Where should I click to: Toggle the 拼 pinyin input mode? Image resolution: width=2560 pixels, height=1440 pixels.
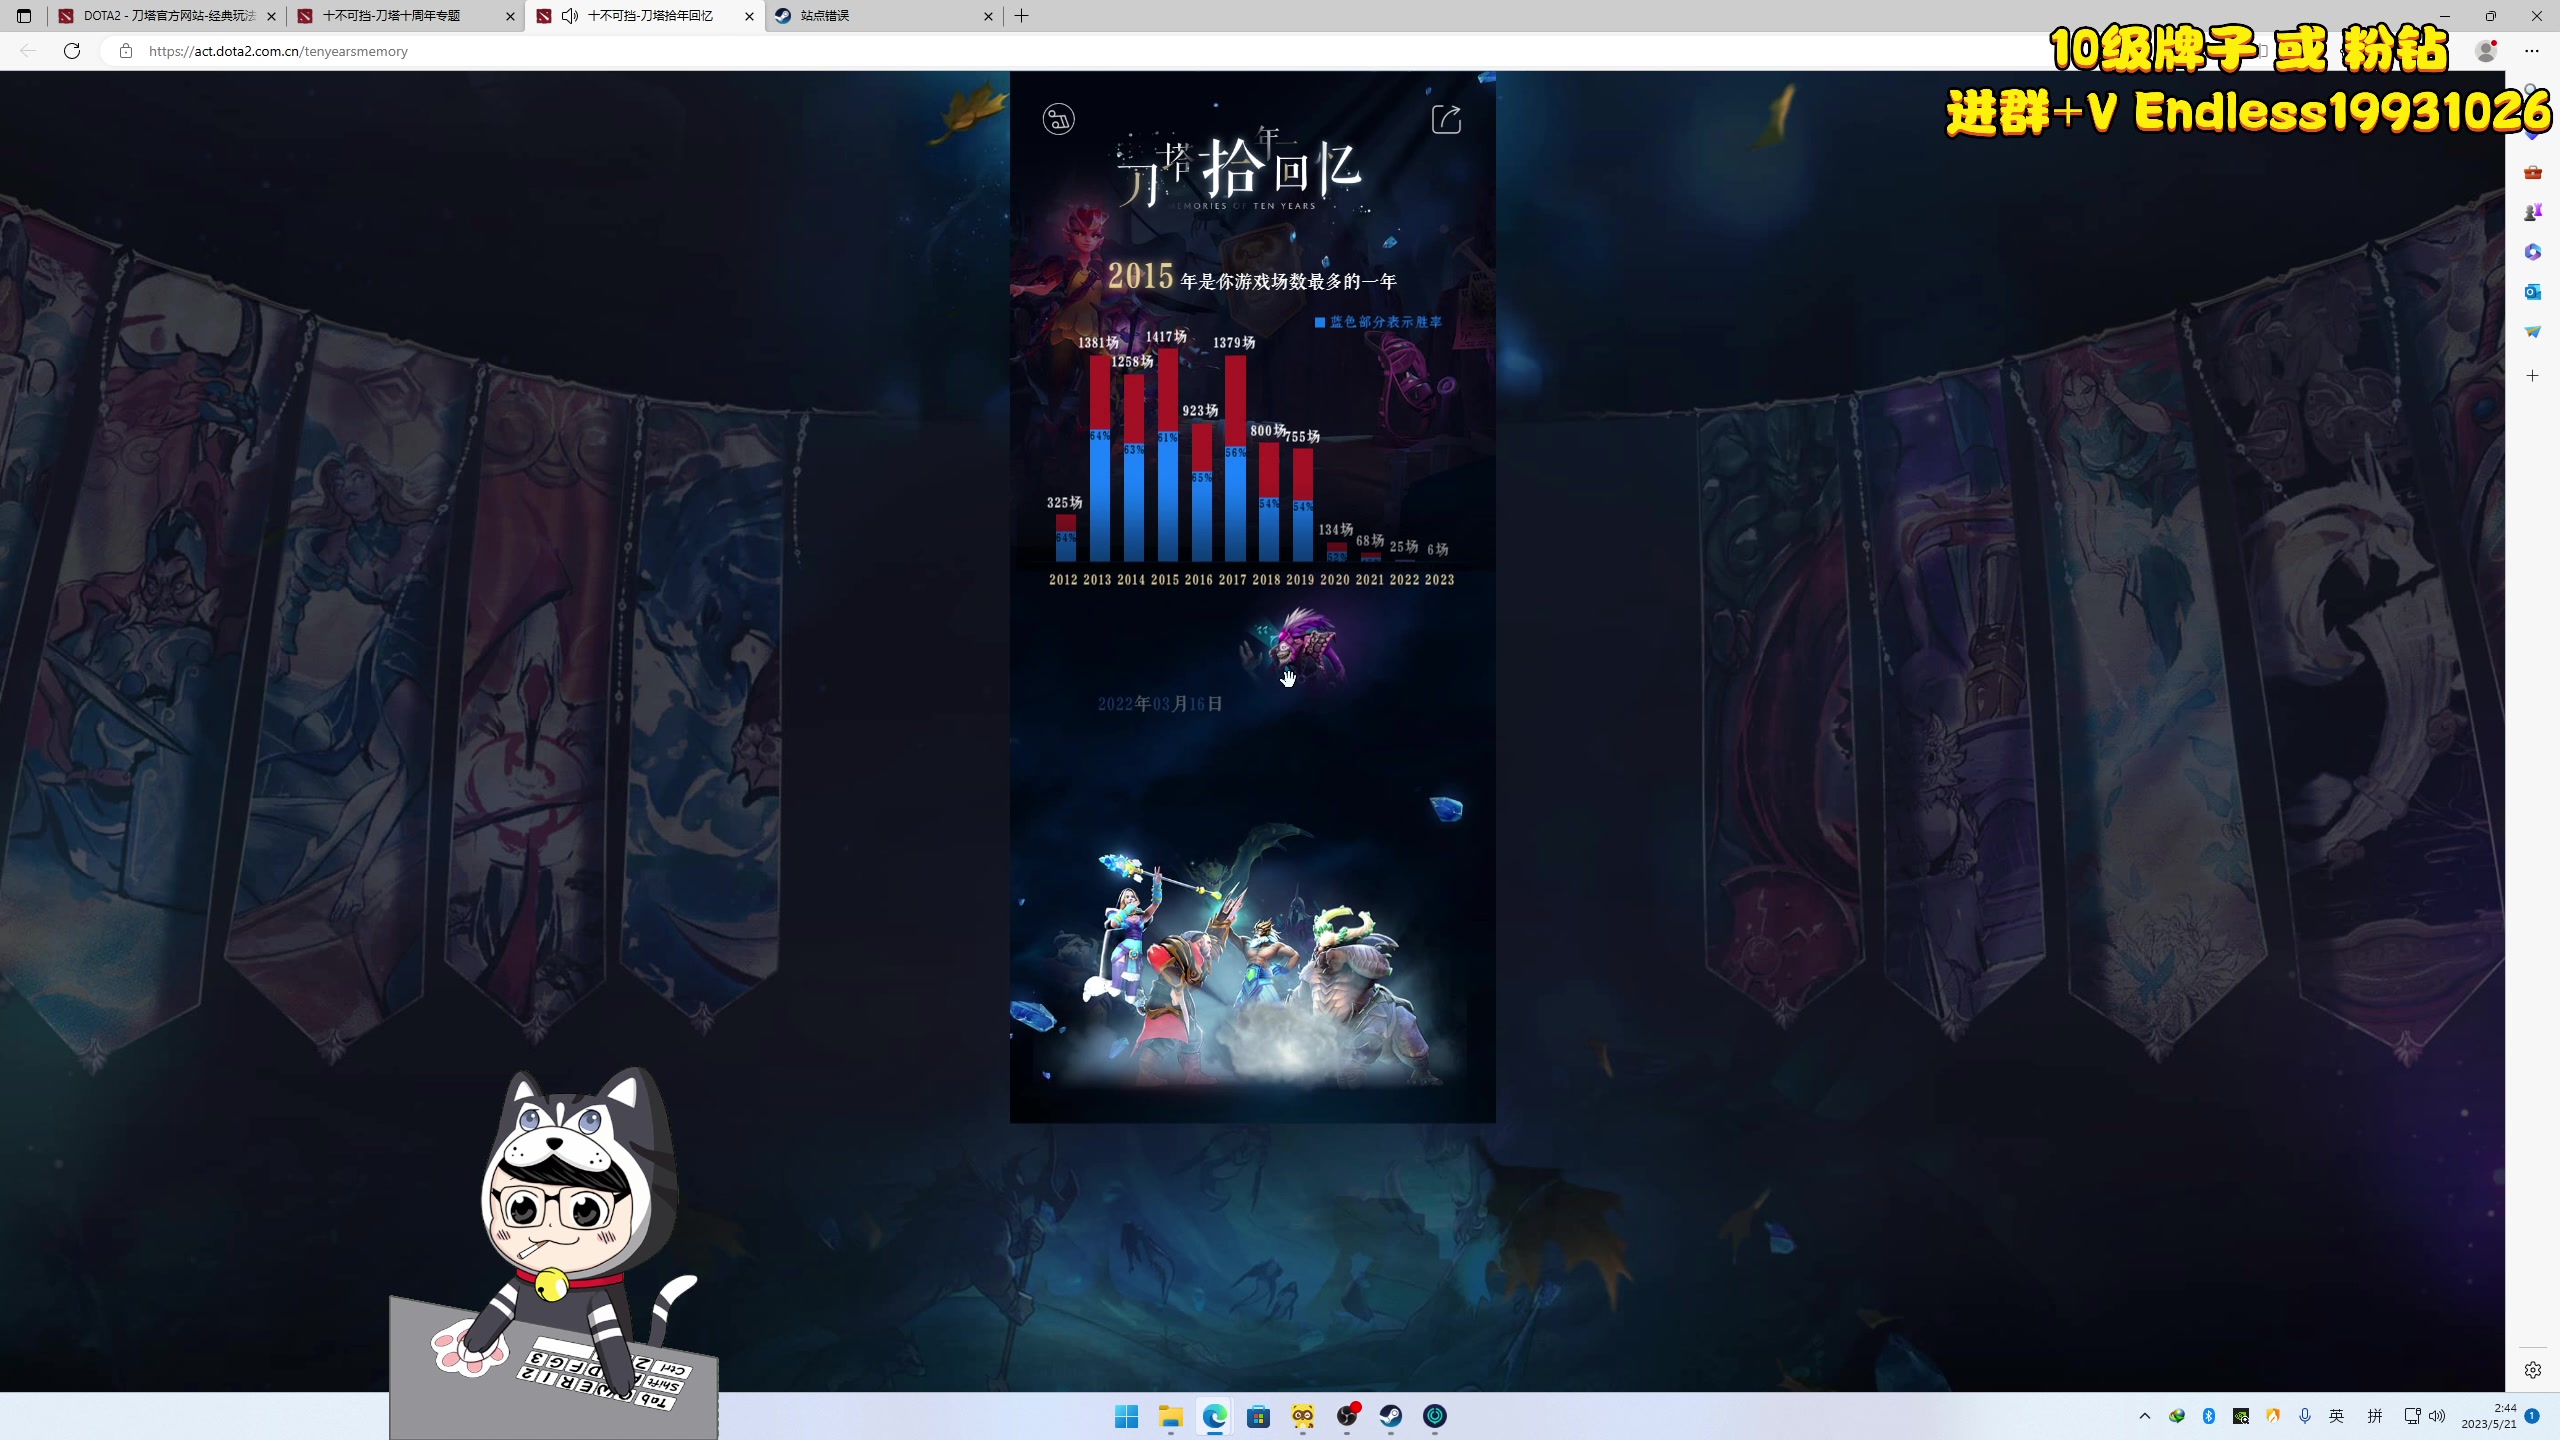(x=2374, y=1416)
